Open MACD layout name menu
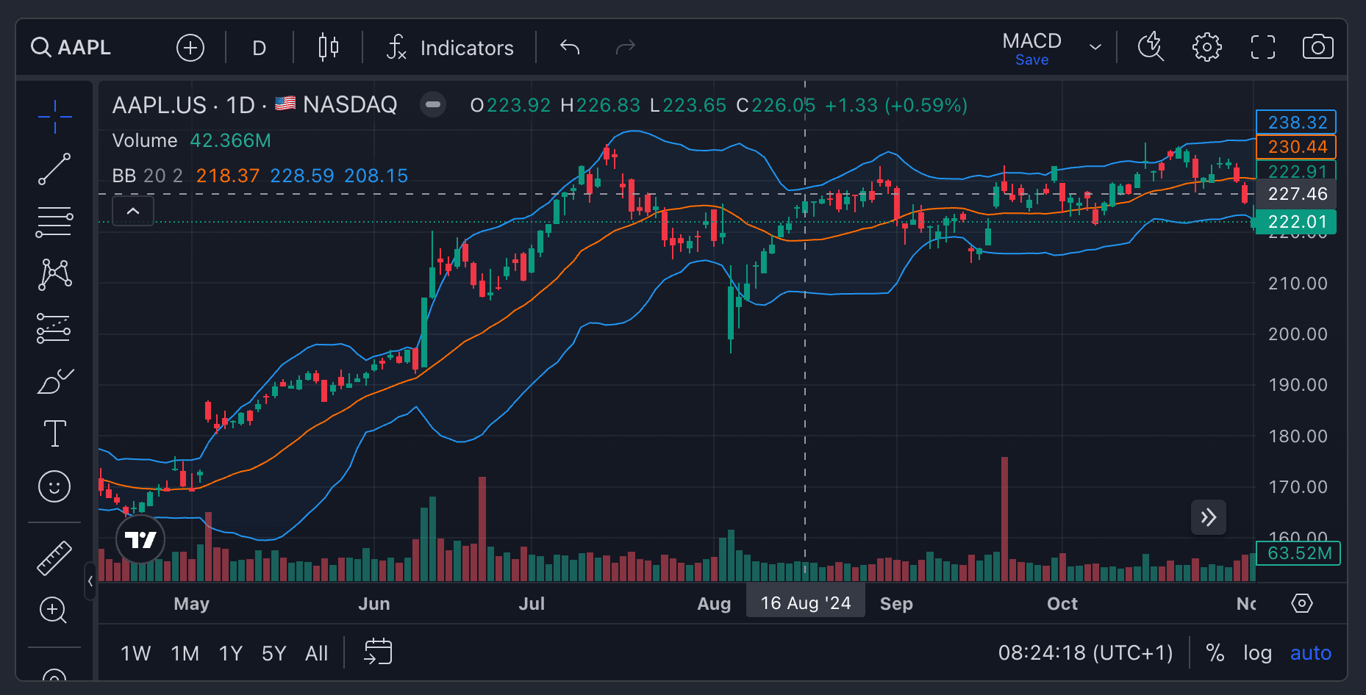This screenshot has width=1366, height=695. point(1032,41)
